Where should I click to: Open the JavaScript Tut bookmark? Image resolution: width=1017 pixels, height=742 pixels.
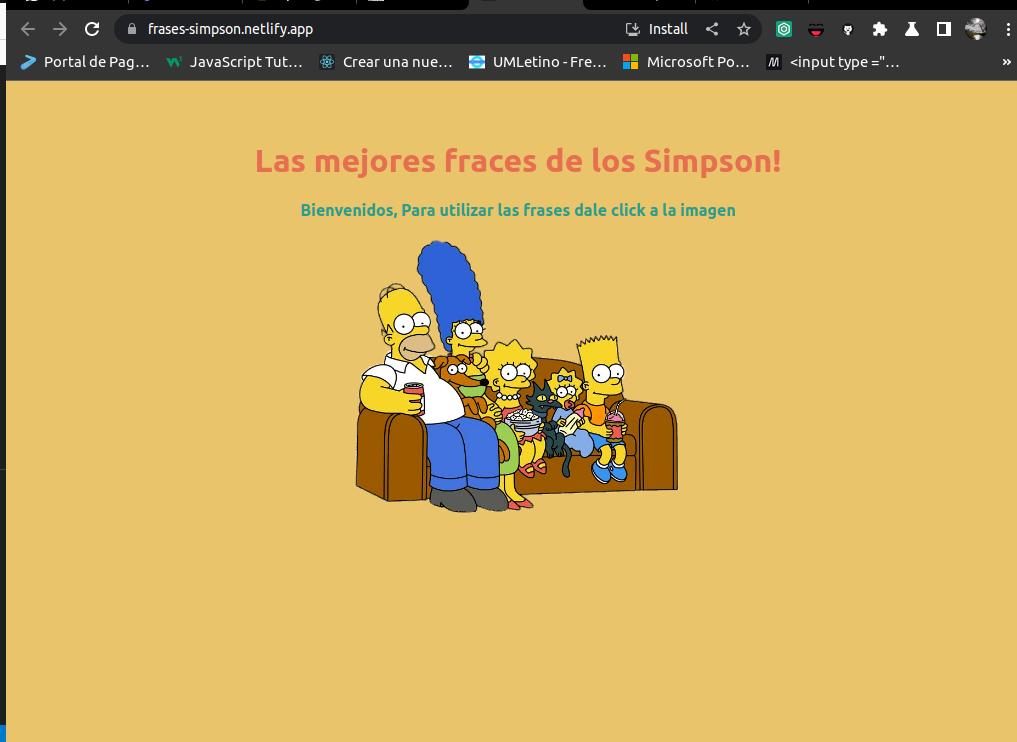(x=234, y=62)
